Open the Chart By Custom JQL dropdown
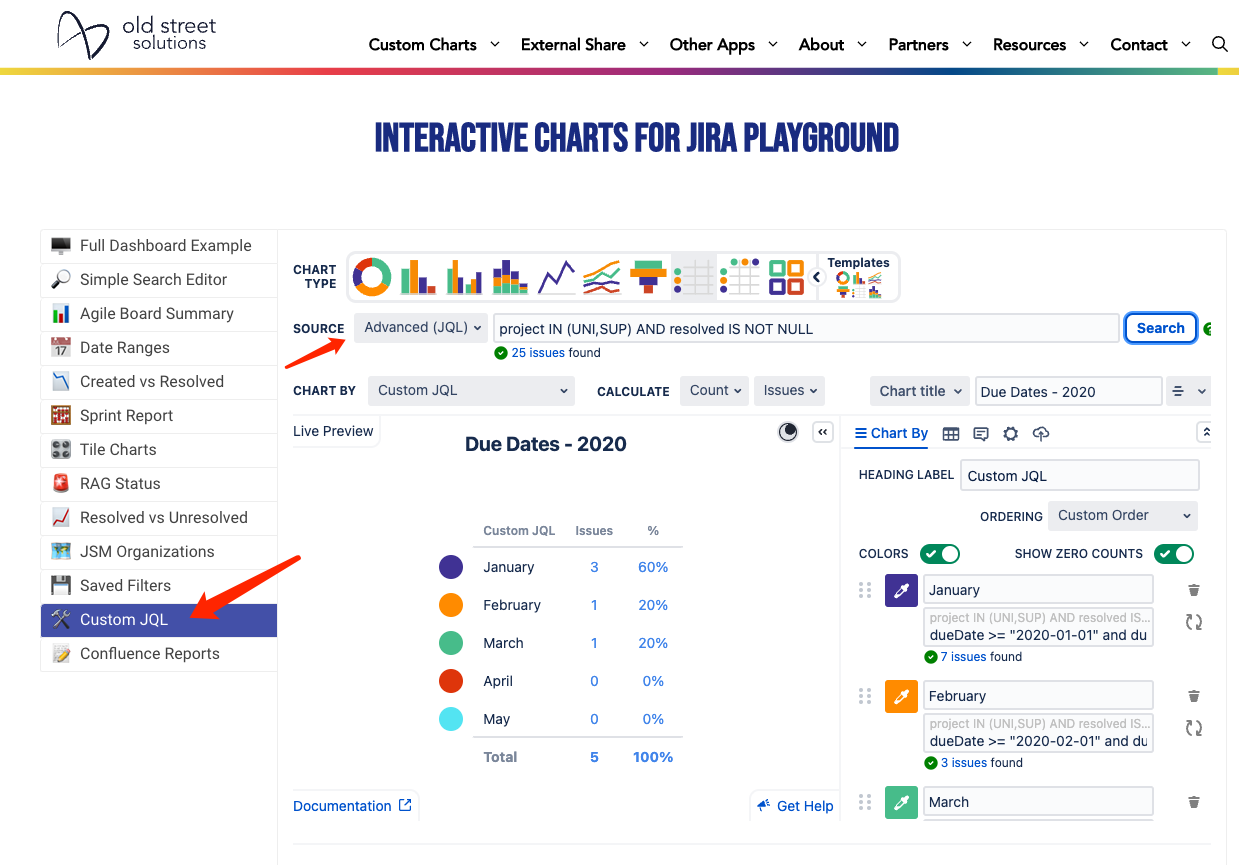 click(x=471, y=391)
